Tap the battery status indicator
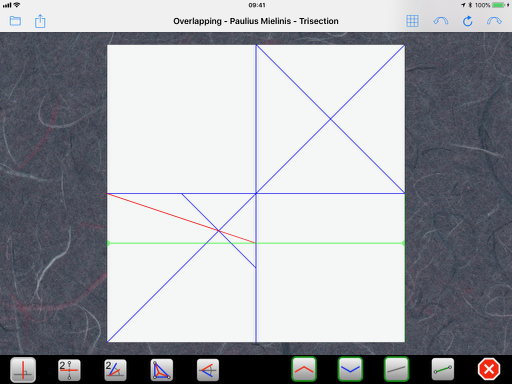This screenshot has height=384, width=512. 499,5
